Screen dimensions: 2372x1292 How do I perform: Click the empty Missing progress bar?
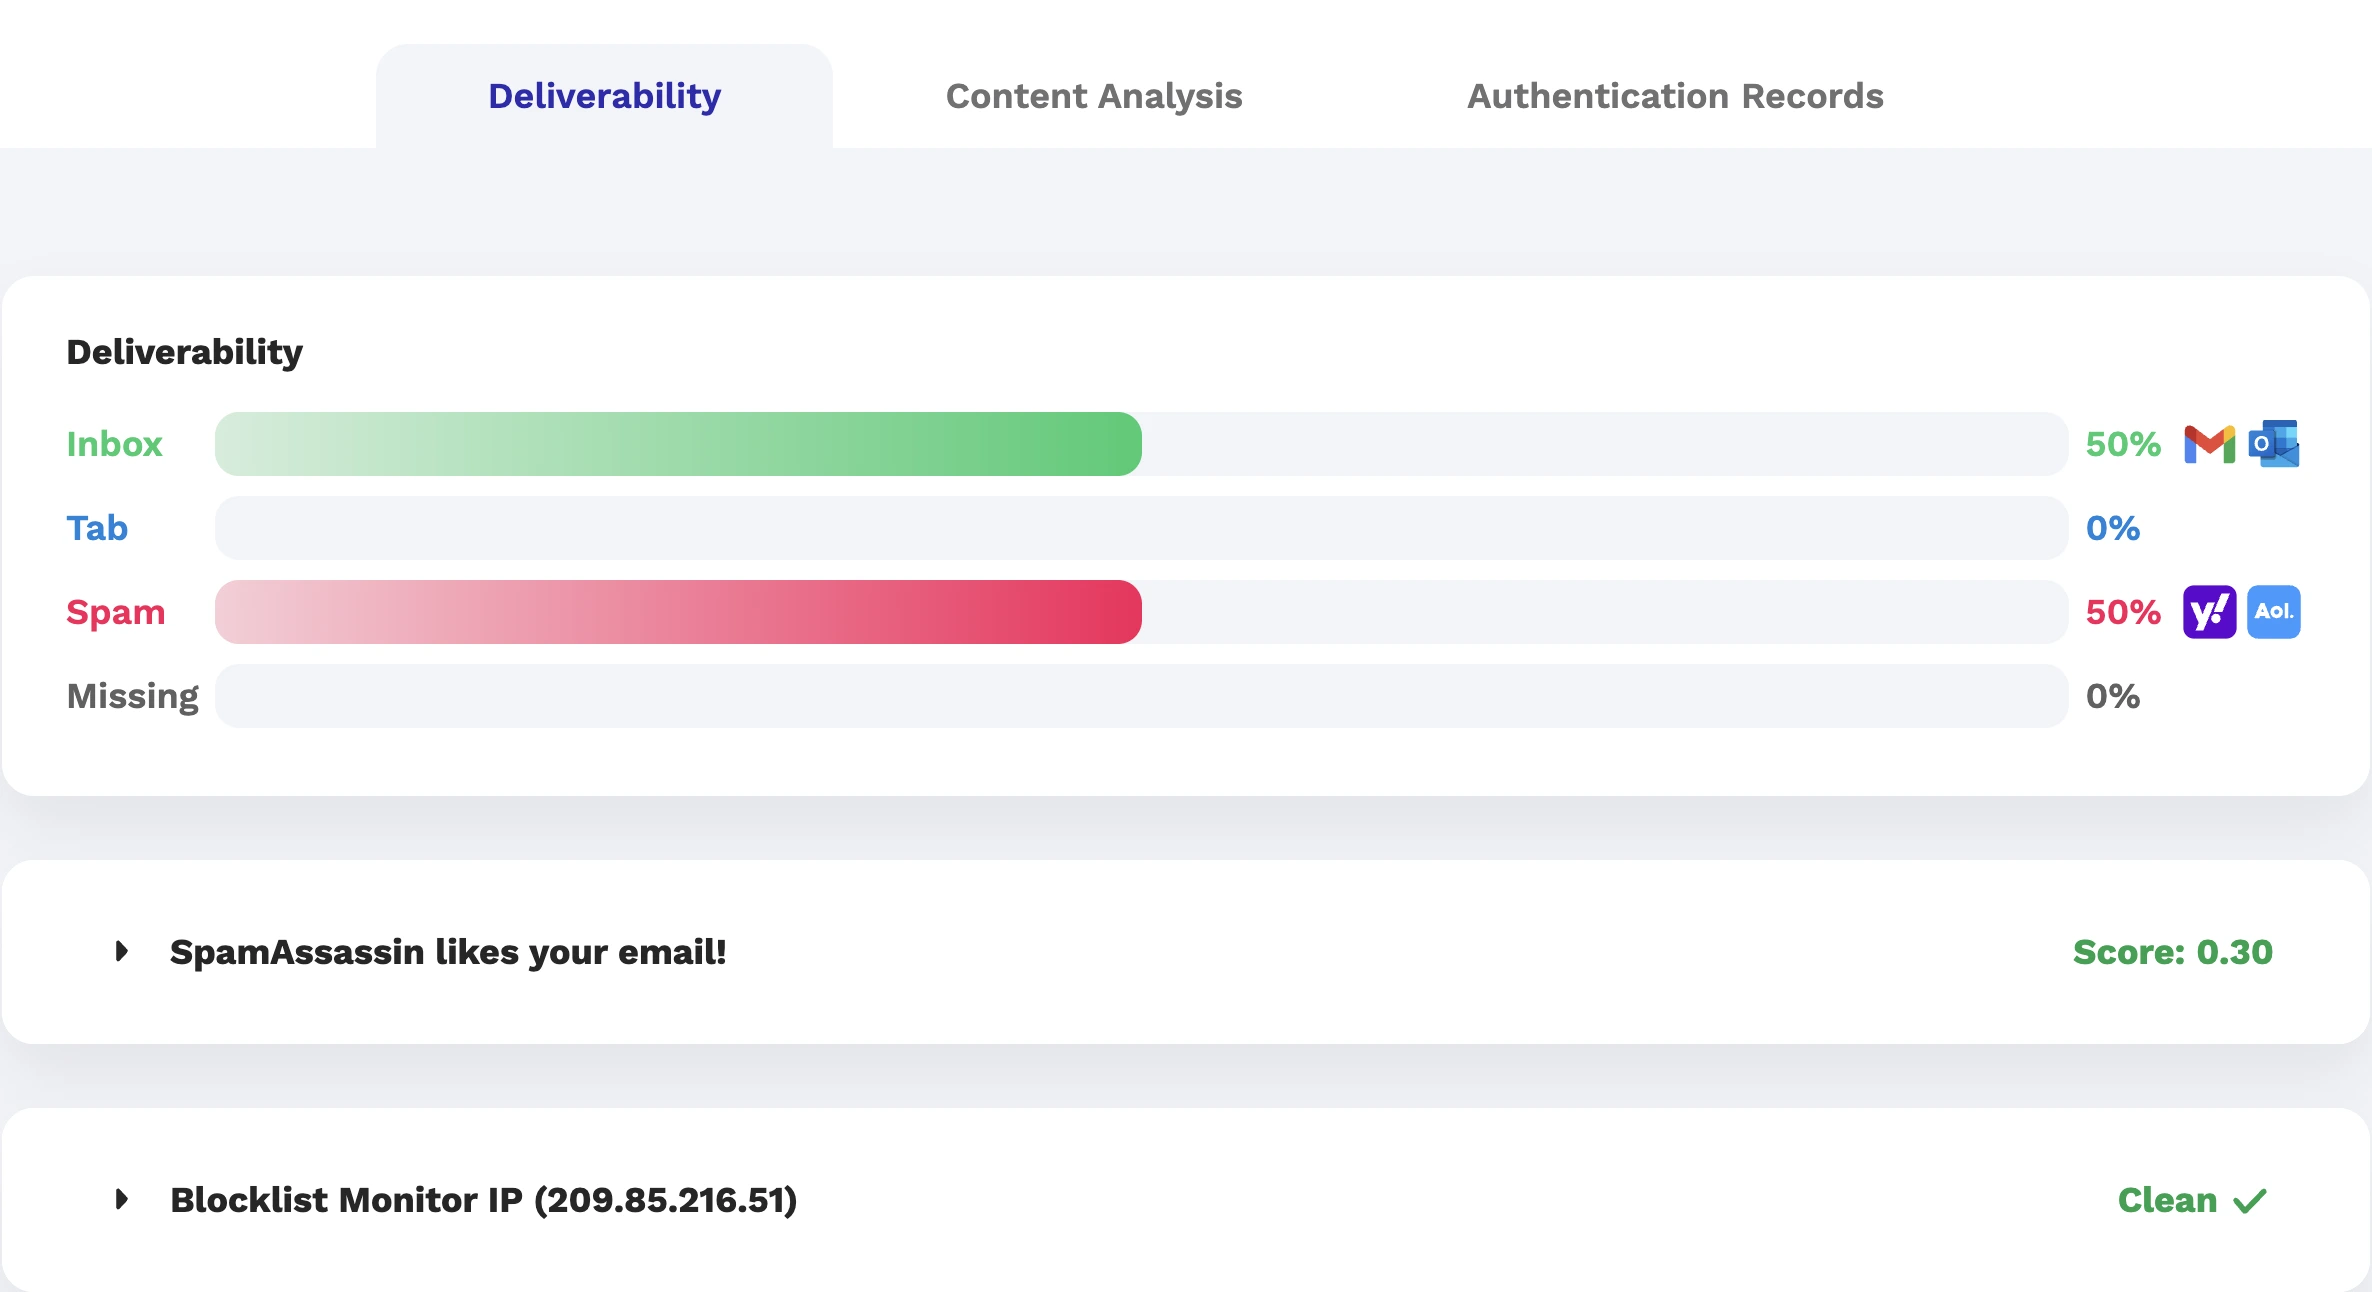[x=1141, y=696]
